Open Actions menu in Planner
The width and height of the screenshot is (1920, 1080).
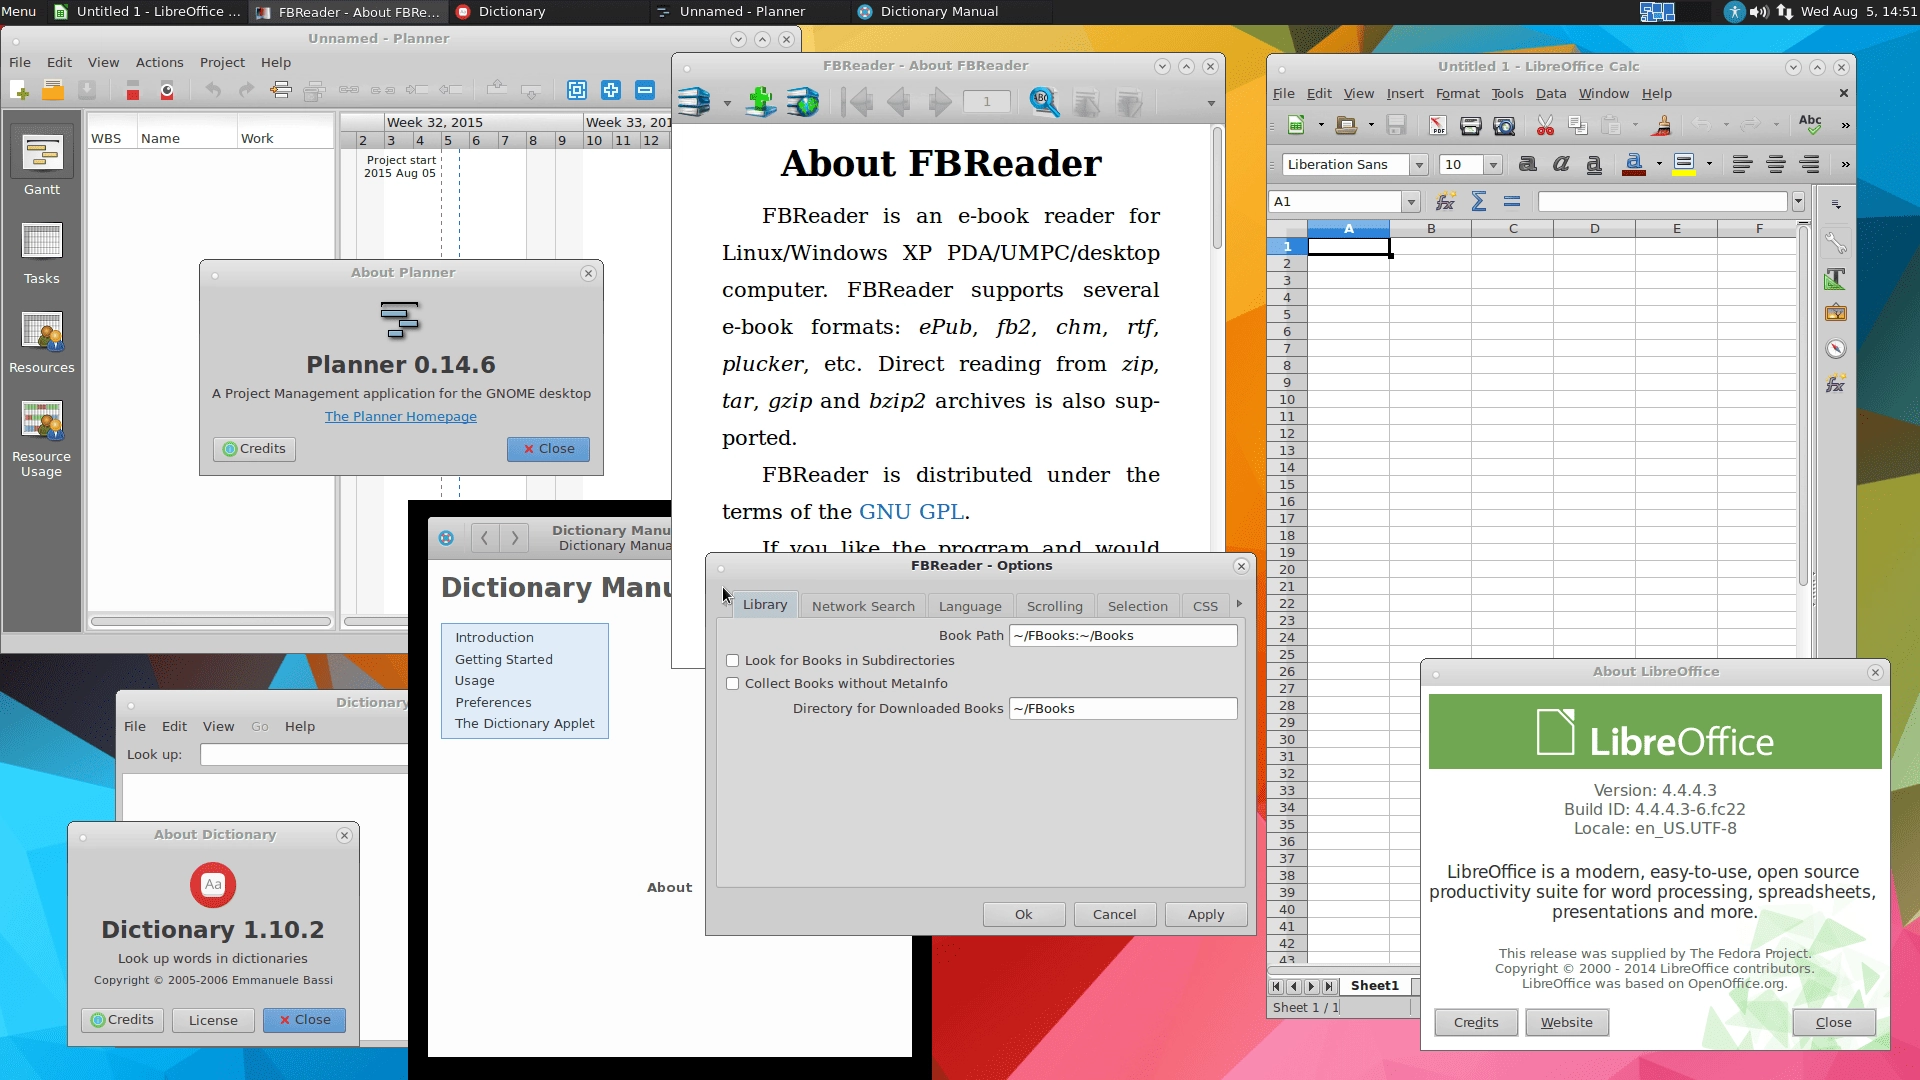160,62
